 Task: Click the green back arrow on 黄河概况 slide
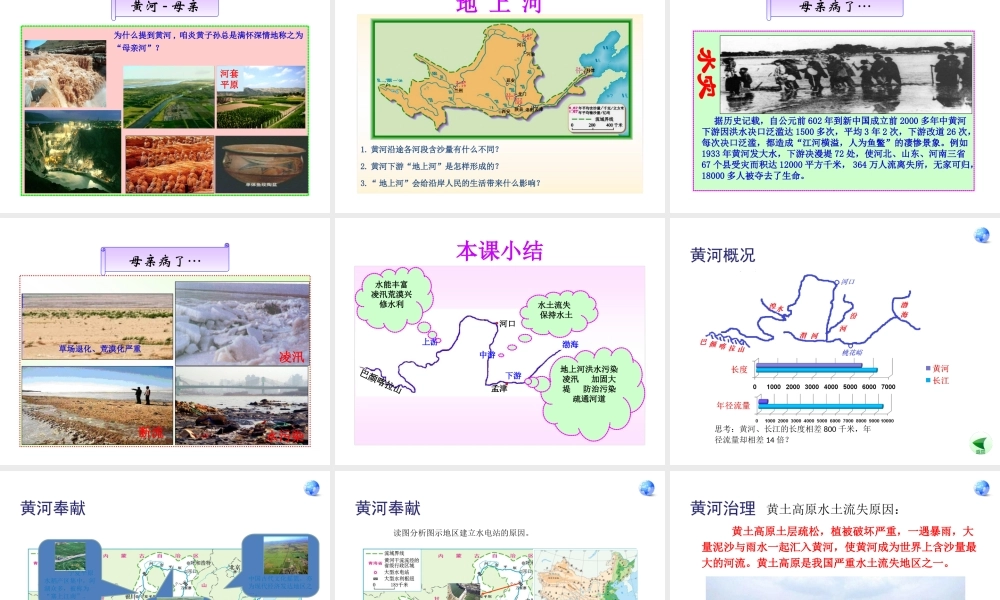click(980, 443)
